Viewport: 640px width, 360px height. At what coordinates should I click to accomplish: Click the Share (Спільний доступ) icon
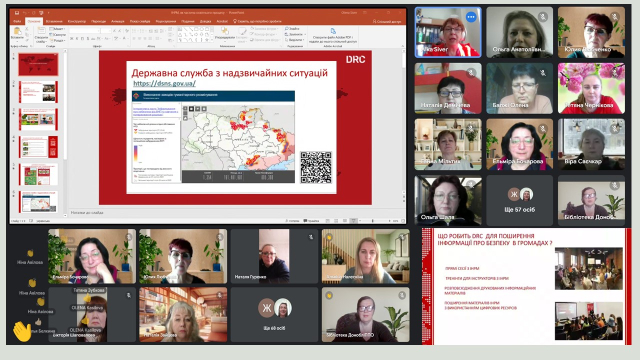pos(374,21)
